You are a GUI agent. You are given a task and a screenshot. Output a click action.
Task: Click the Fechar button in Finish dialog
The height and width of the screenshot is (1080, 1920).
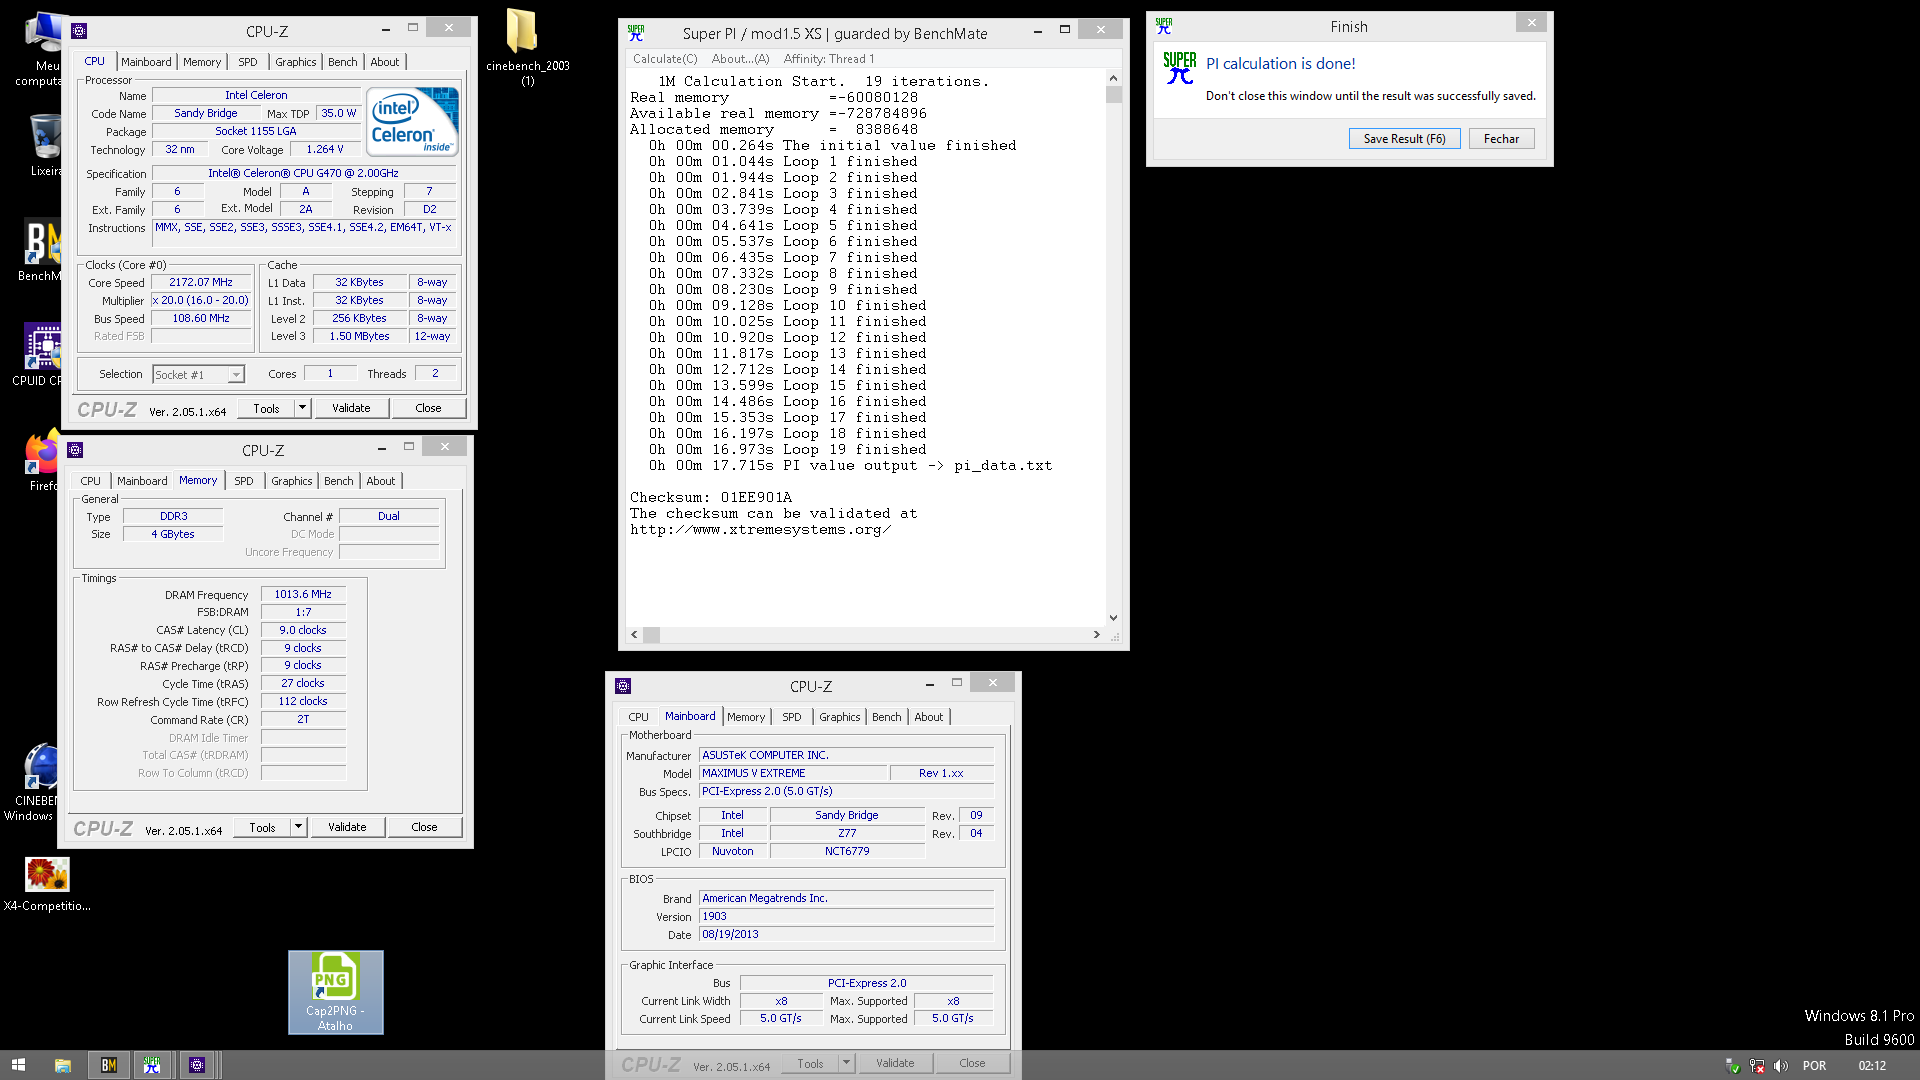(x=1501, y=139)
